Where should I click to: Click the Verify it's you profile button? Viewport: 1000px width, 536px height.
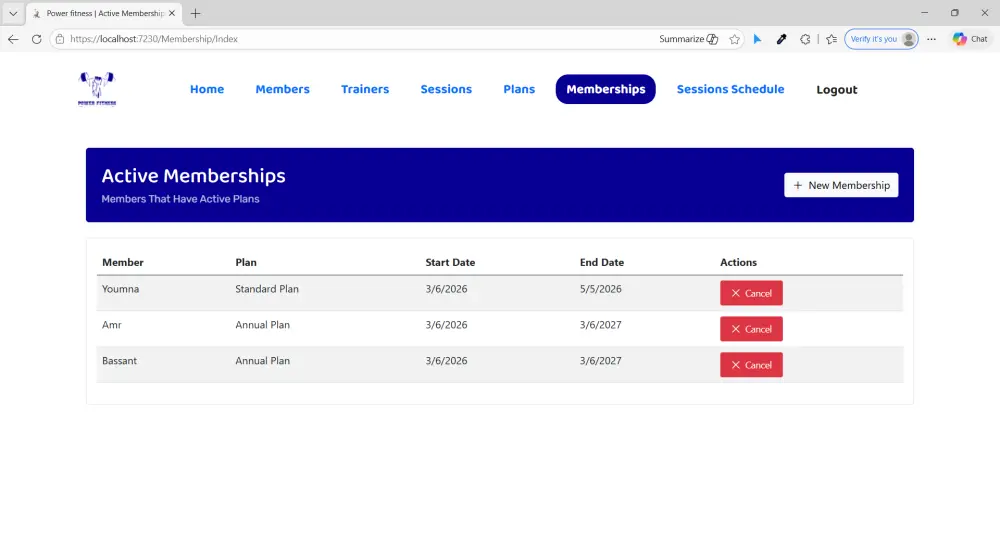(881, 39)
